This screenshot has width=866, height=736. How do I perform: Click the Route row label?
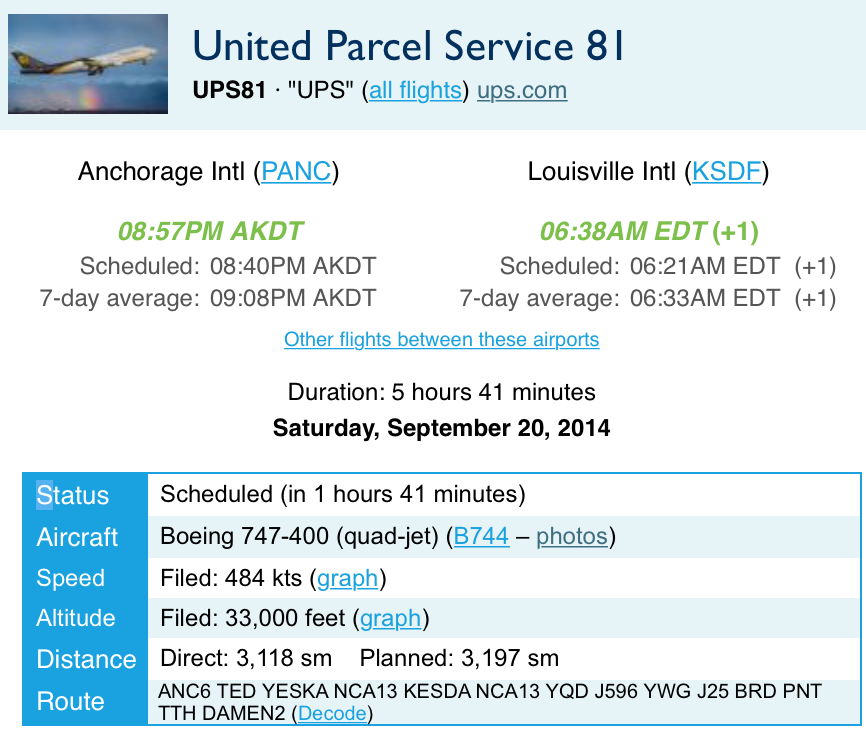pyautogui.click(x=70, y=701)
